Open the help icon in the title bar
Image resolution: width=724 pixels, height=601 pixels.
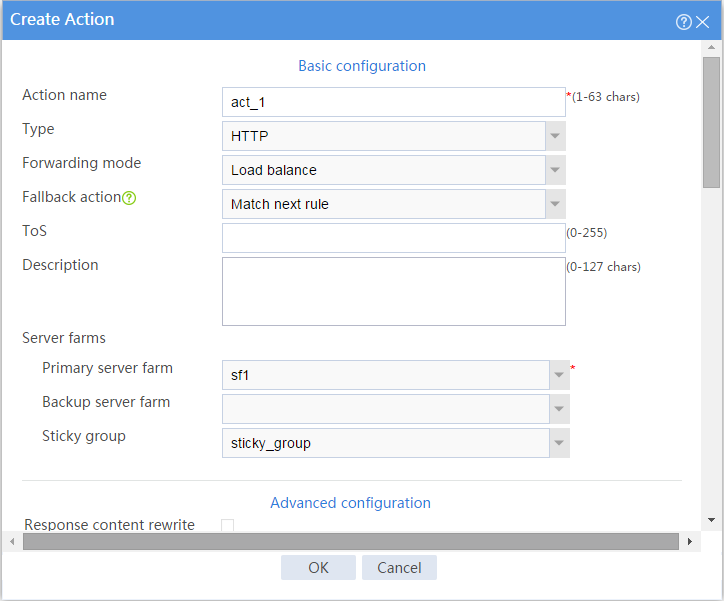click(x=683, y=22)
